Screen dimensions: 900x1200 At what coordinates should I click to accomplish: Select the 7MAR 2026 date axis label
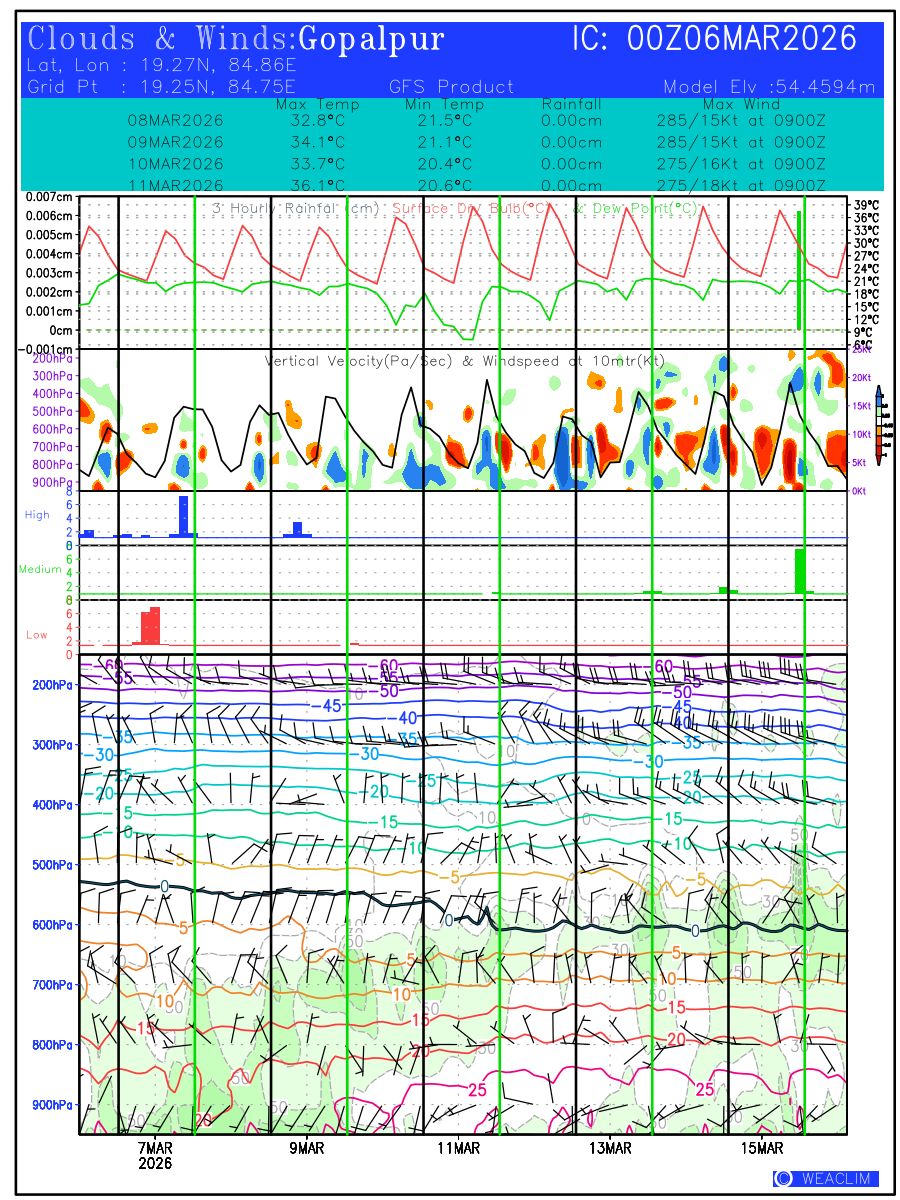pyautogui.click(x=155, y=1155)
